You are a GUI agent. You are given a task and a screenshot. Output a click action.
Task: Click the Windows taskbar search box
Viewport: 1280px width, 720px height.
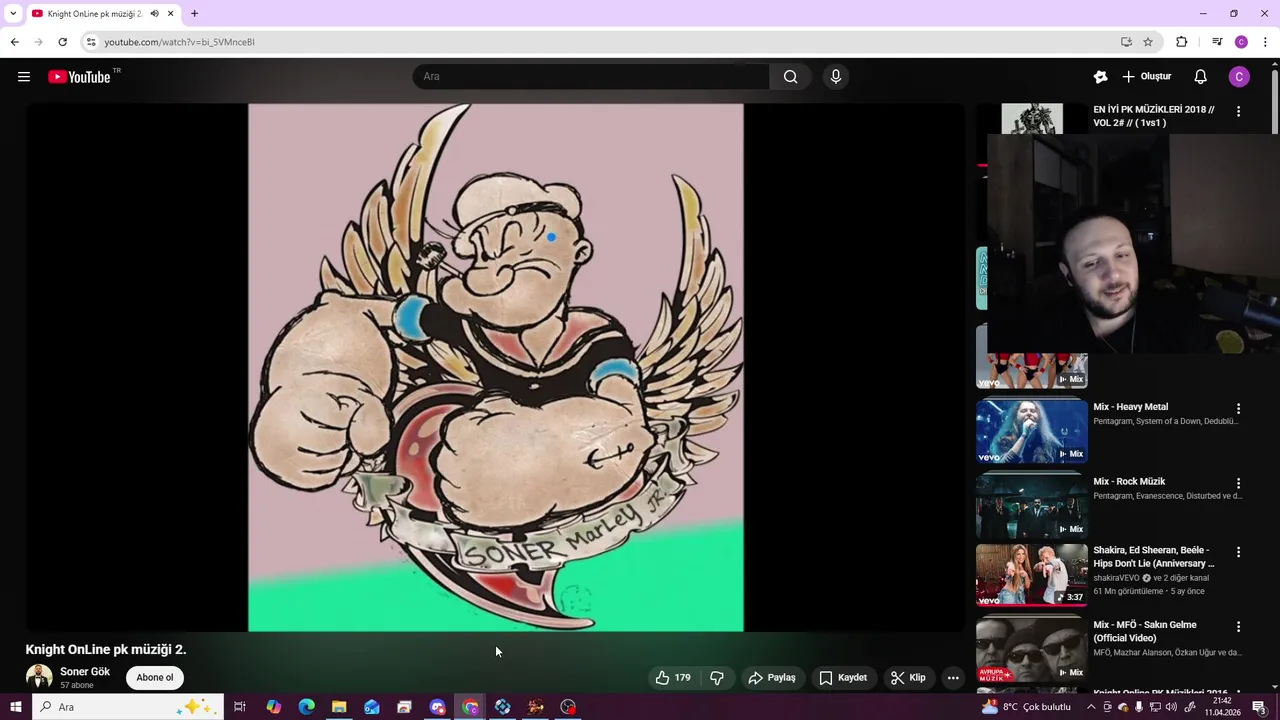pyautogui.click(x=127, y=707)
